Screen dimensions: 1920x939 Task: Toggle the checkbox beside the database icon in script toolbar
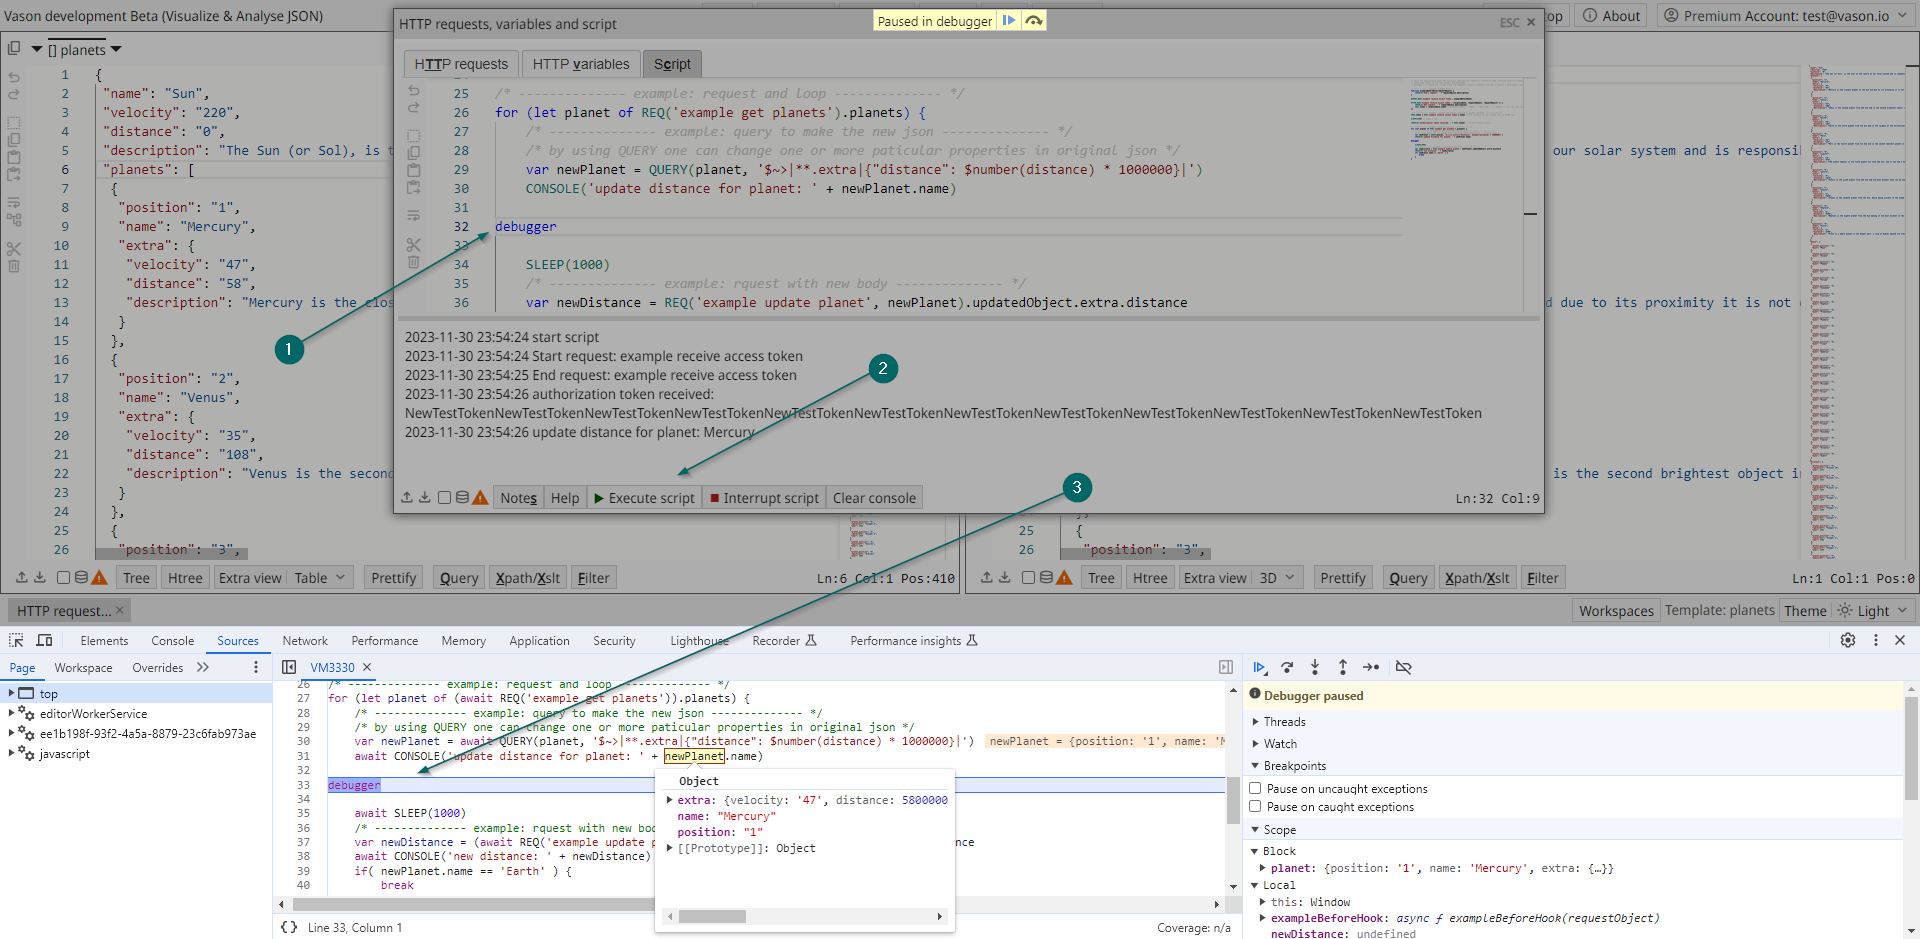click(444, 497)
